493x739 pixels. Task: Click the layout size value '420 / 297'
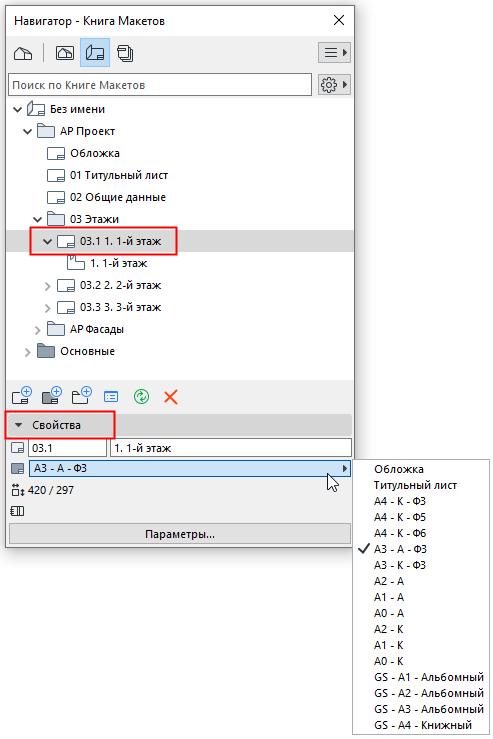pos(51,491)
